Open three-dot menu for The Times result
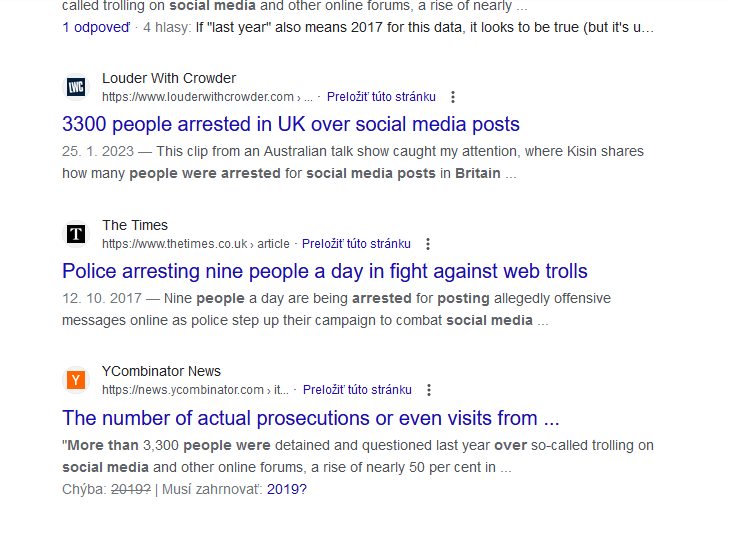The height and width of the screenshot is (533, 731). 428,244
